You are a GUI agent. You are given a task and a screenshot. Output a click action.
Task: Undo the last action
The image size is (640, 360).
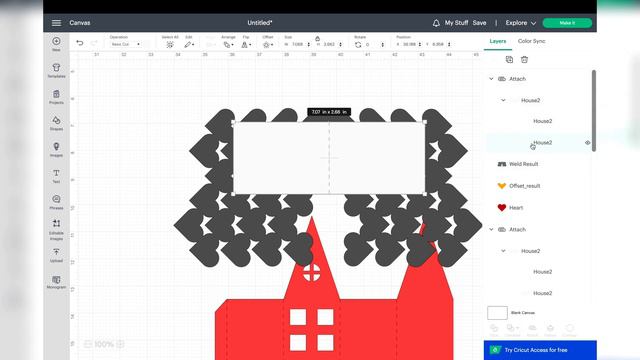click(80, 43)
